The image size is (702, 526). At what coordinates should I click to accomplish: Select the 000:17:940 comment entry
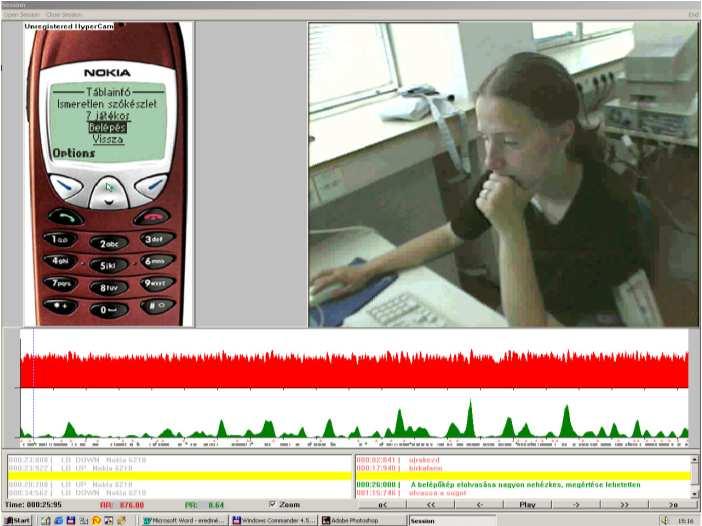click(522, 468)
